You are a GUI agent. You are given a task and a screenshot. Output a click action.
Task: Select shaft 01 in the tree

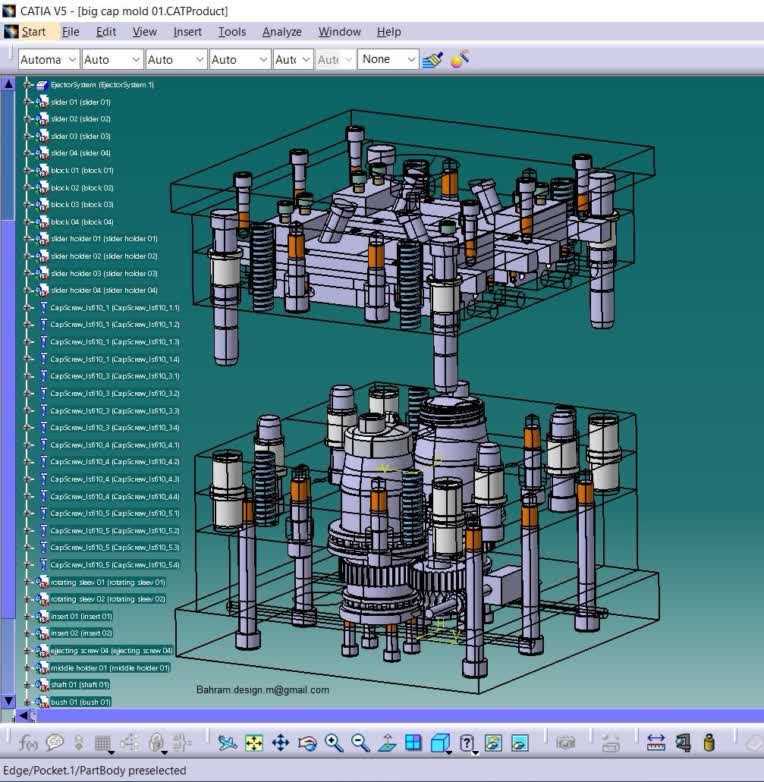point(80,685)
